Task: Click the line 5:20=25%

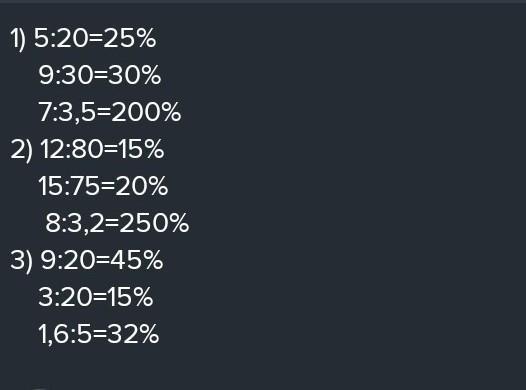Action: [95, 38]
